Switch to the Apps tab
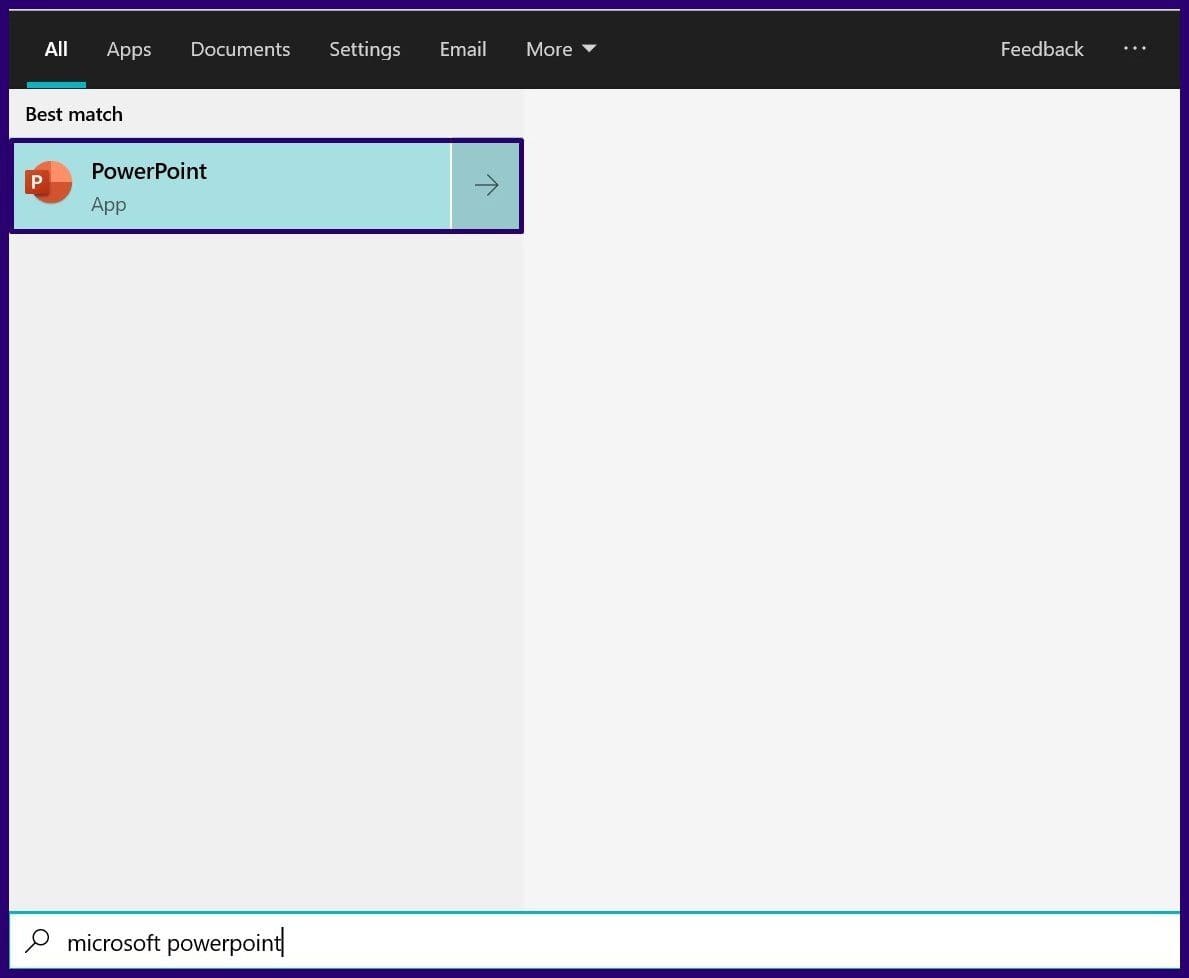 129,49
